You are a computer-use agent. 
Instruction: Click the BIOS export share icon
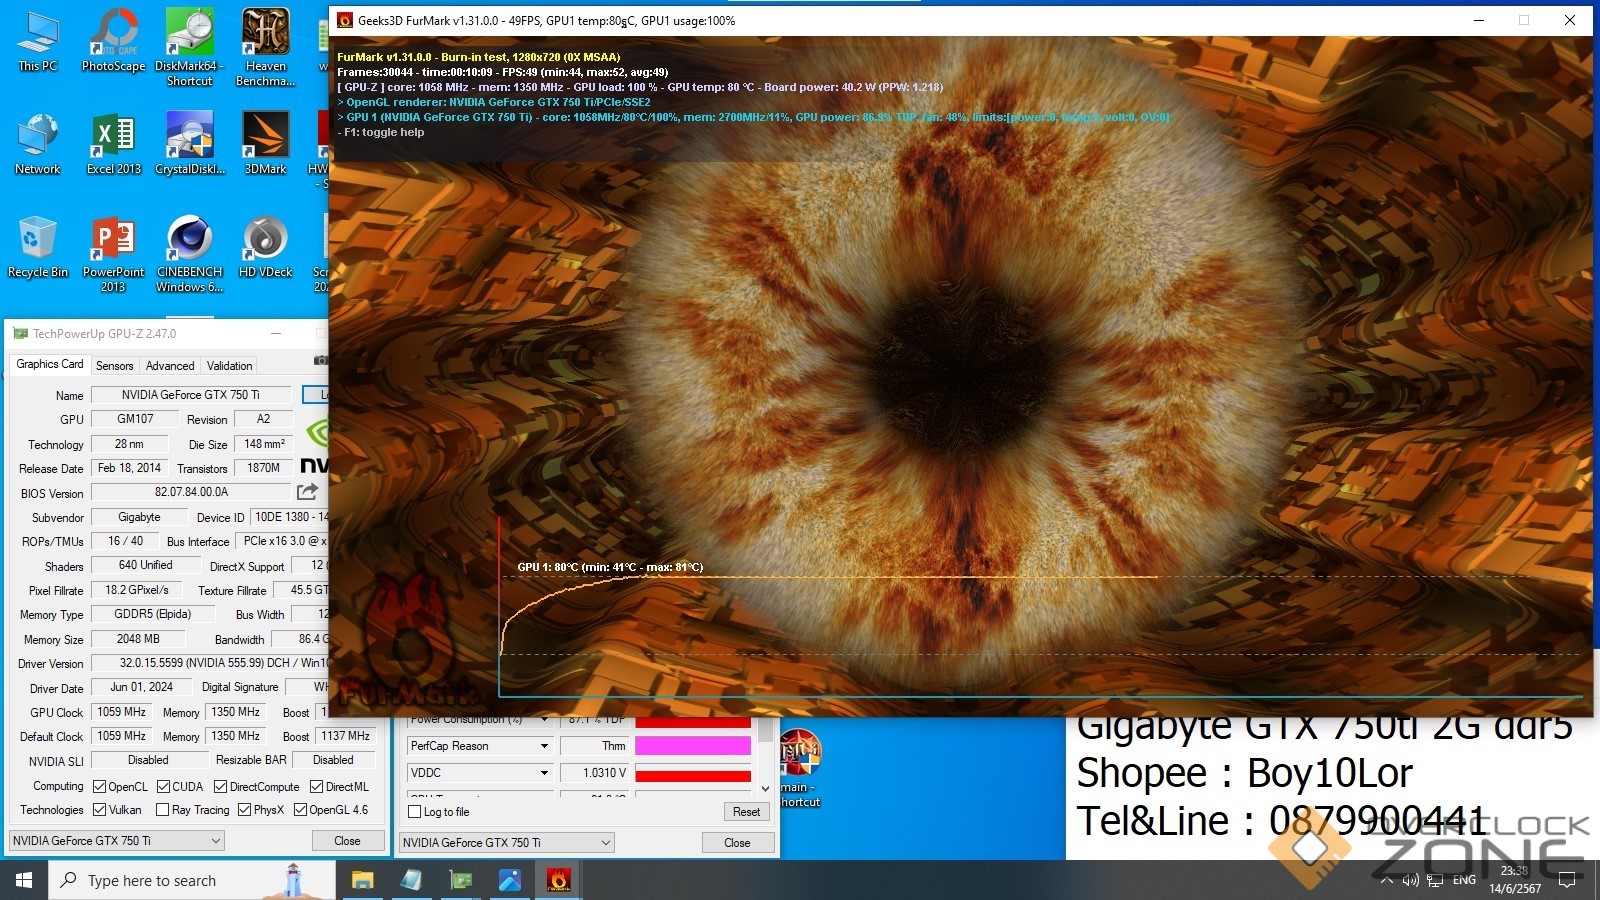(307, 492)
